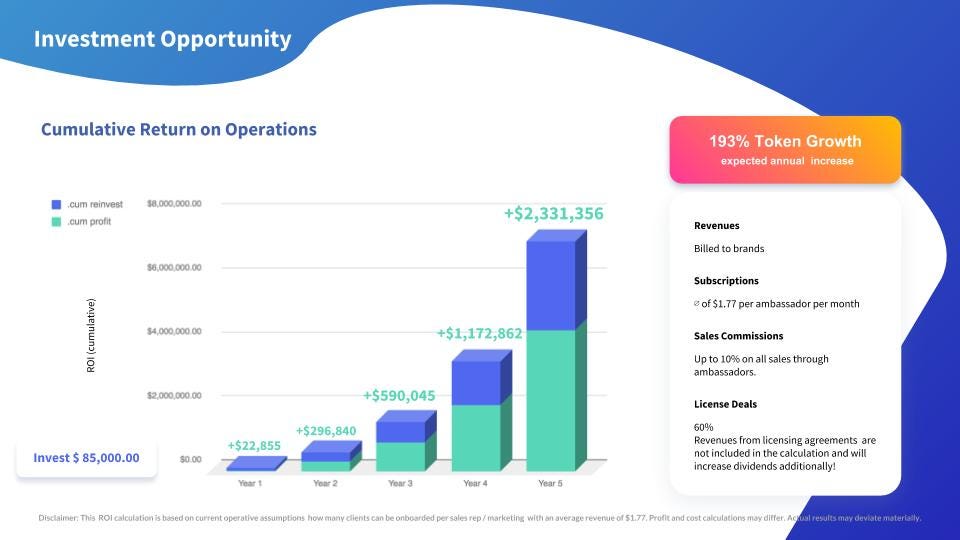Click the $1.77 per ambassador per month line

coord(776,304)
